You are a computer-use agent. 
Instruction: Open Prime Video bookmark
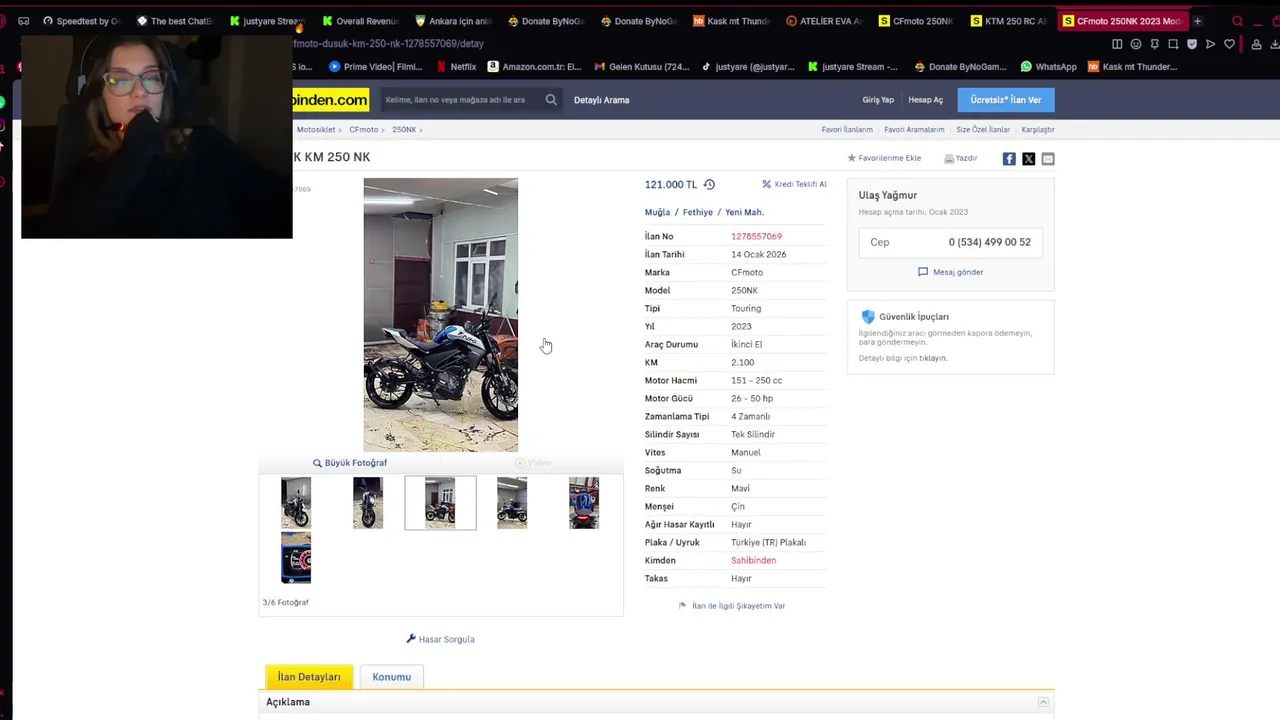(375, 67)
